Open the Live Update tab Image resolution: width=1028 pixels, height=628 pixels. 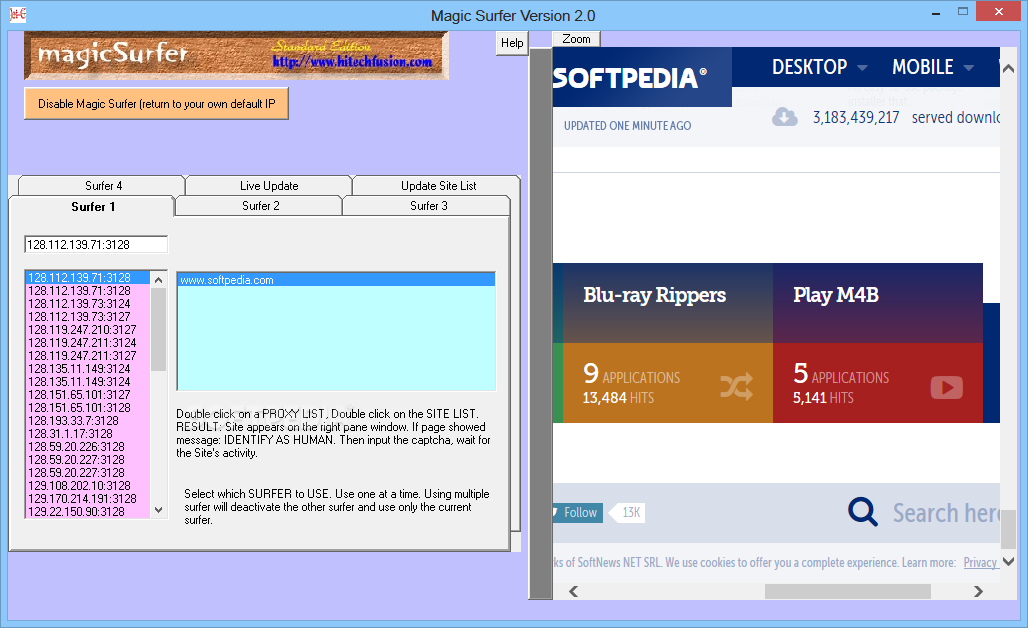(x=269, y=186)
